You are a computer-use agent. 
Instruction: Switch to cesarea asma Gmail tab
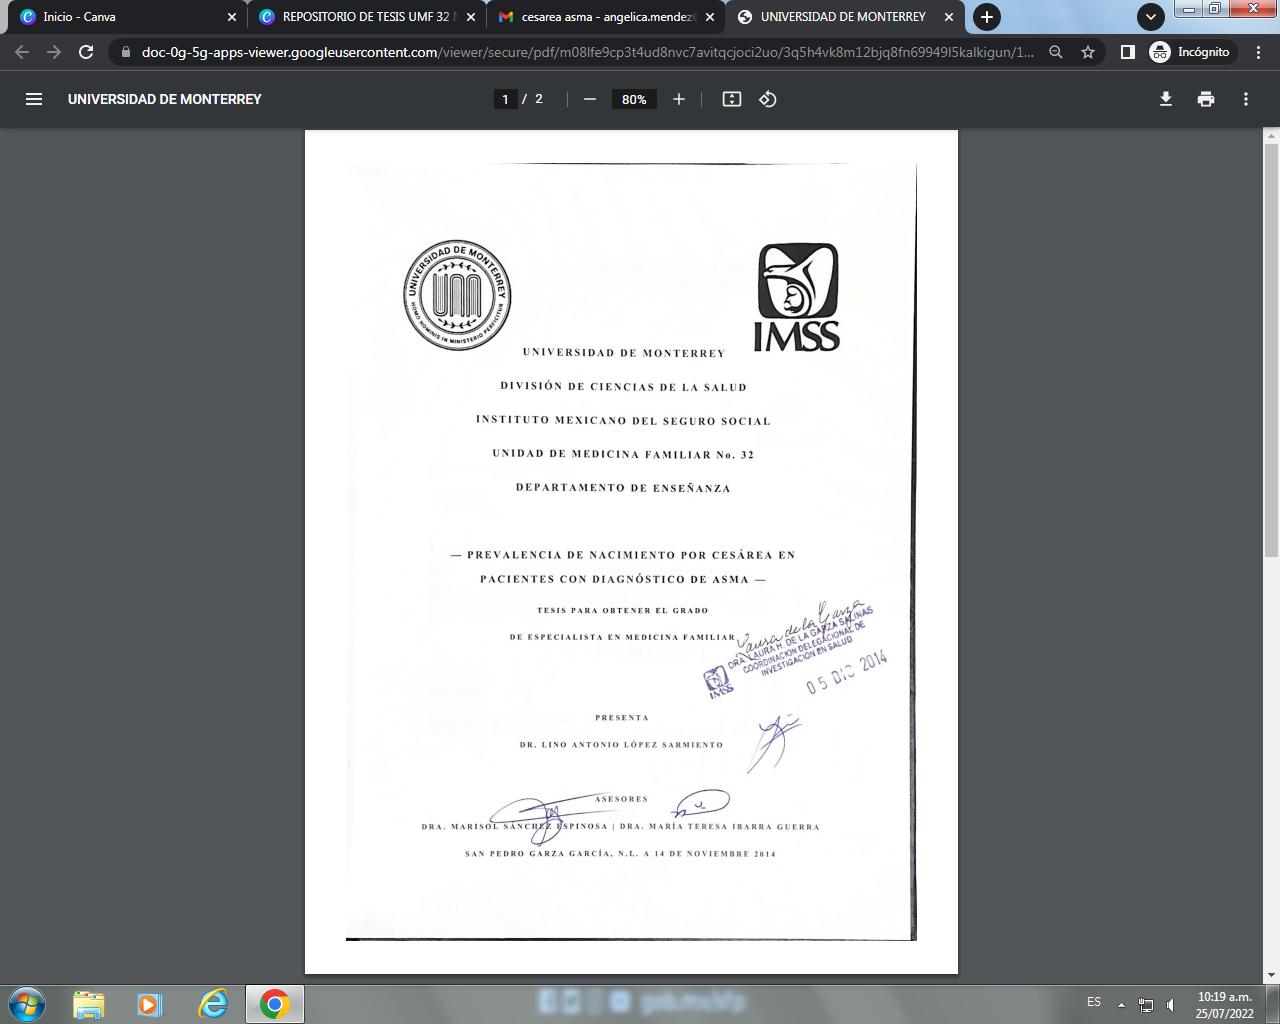tap(605, 17)
